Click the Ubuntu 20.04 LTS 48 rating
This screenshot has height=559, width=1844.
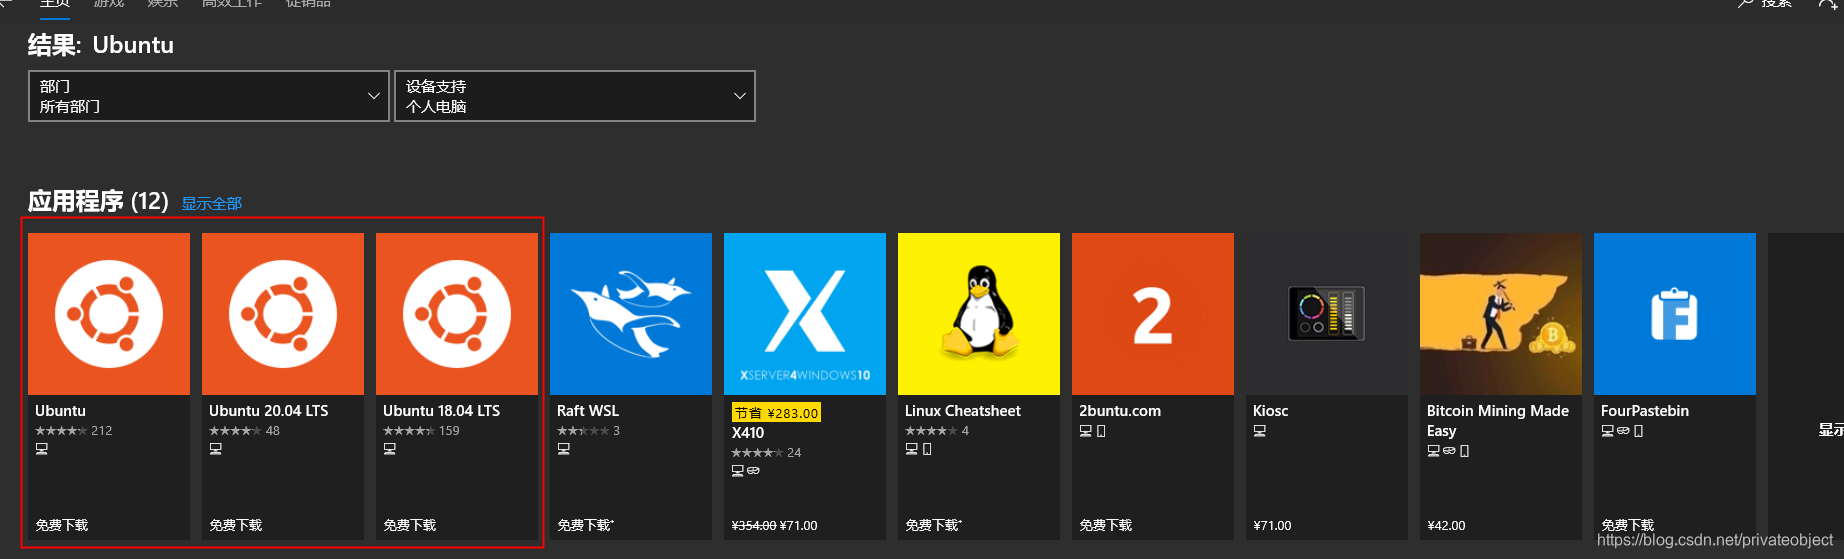pyautogui.click(x=245, y=431)
